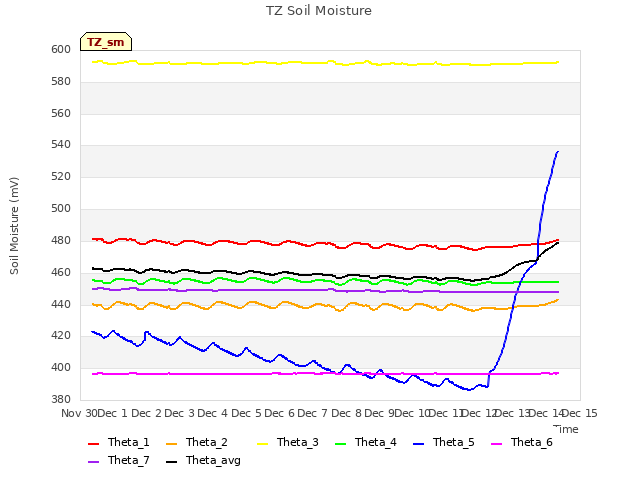This screenshot has height=480, width=640.
Task: Select the Theta_5 legend label
Action: pos(453,442)
